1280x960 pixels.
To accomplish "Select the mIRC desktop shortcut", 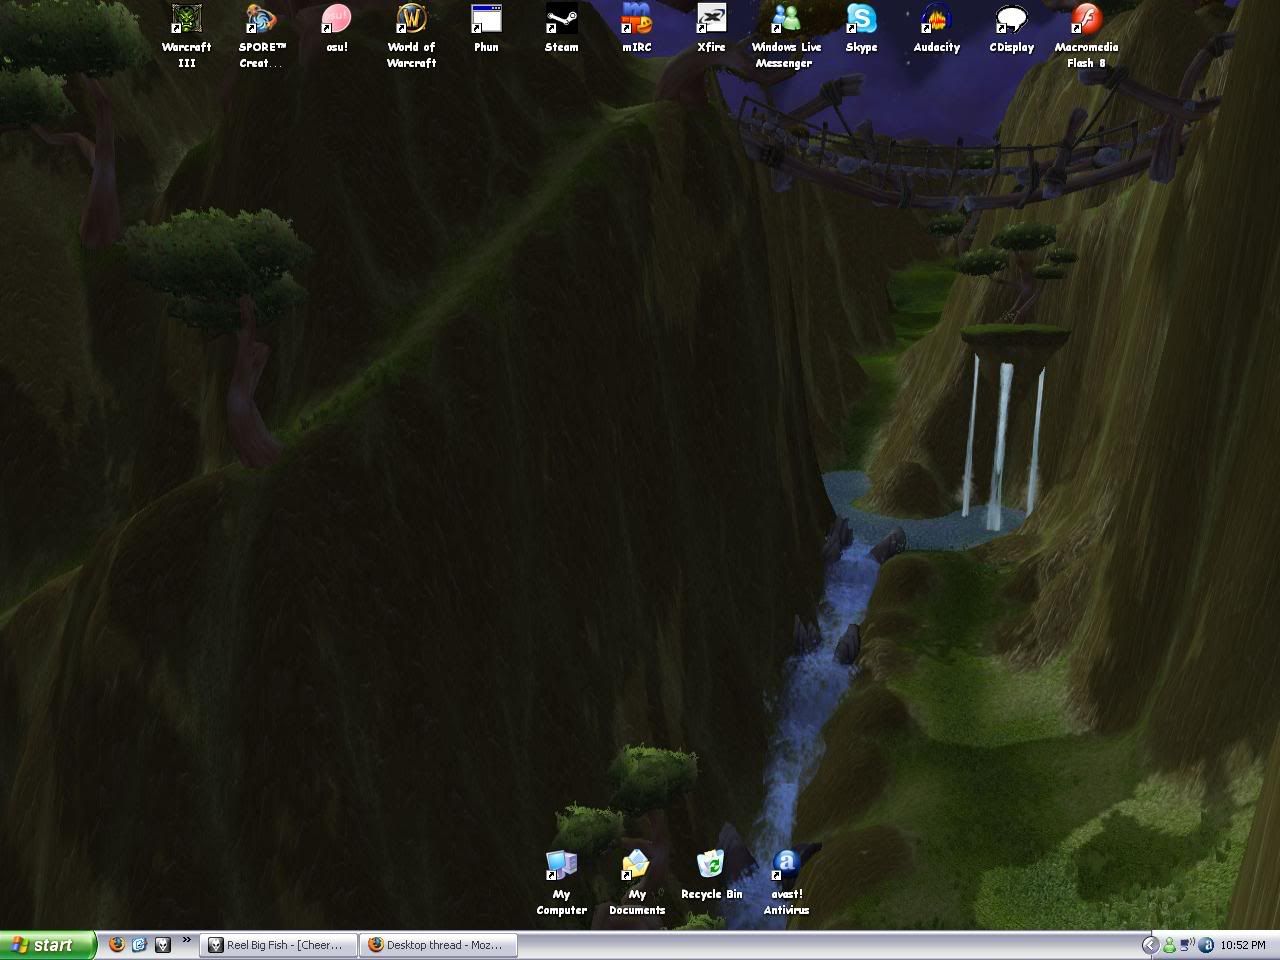I will pyautogui.click(x=636, y=28).
